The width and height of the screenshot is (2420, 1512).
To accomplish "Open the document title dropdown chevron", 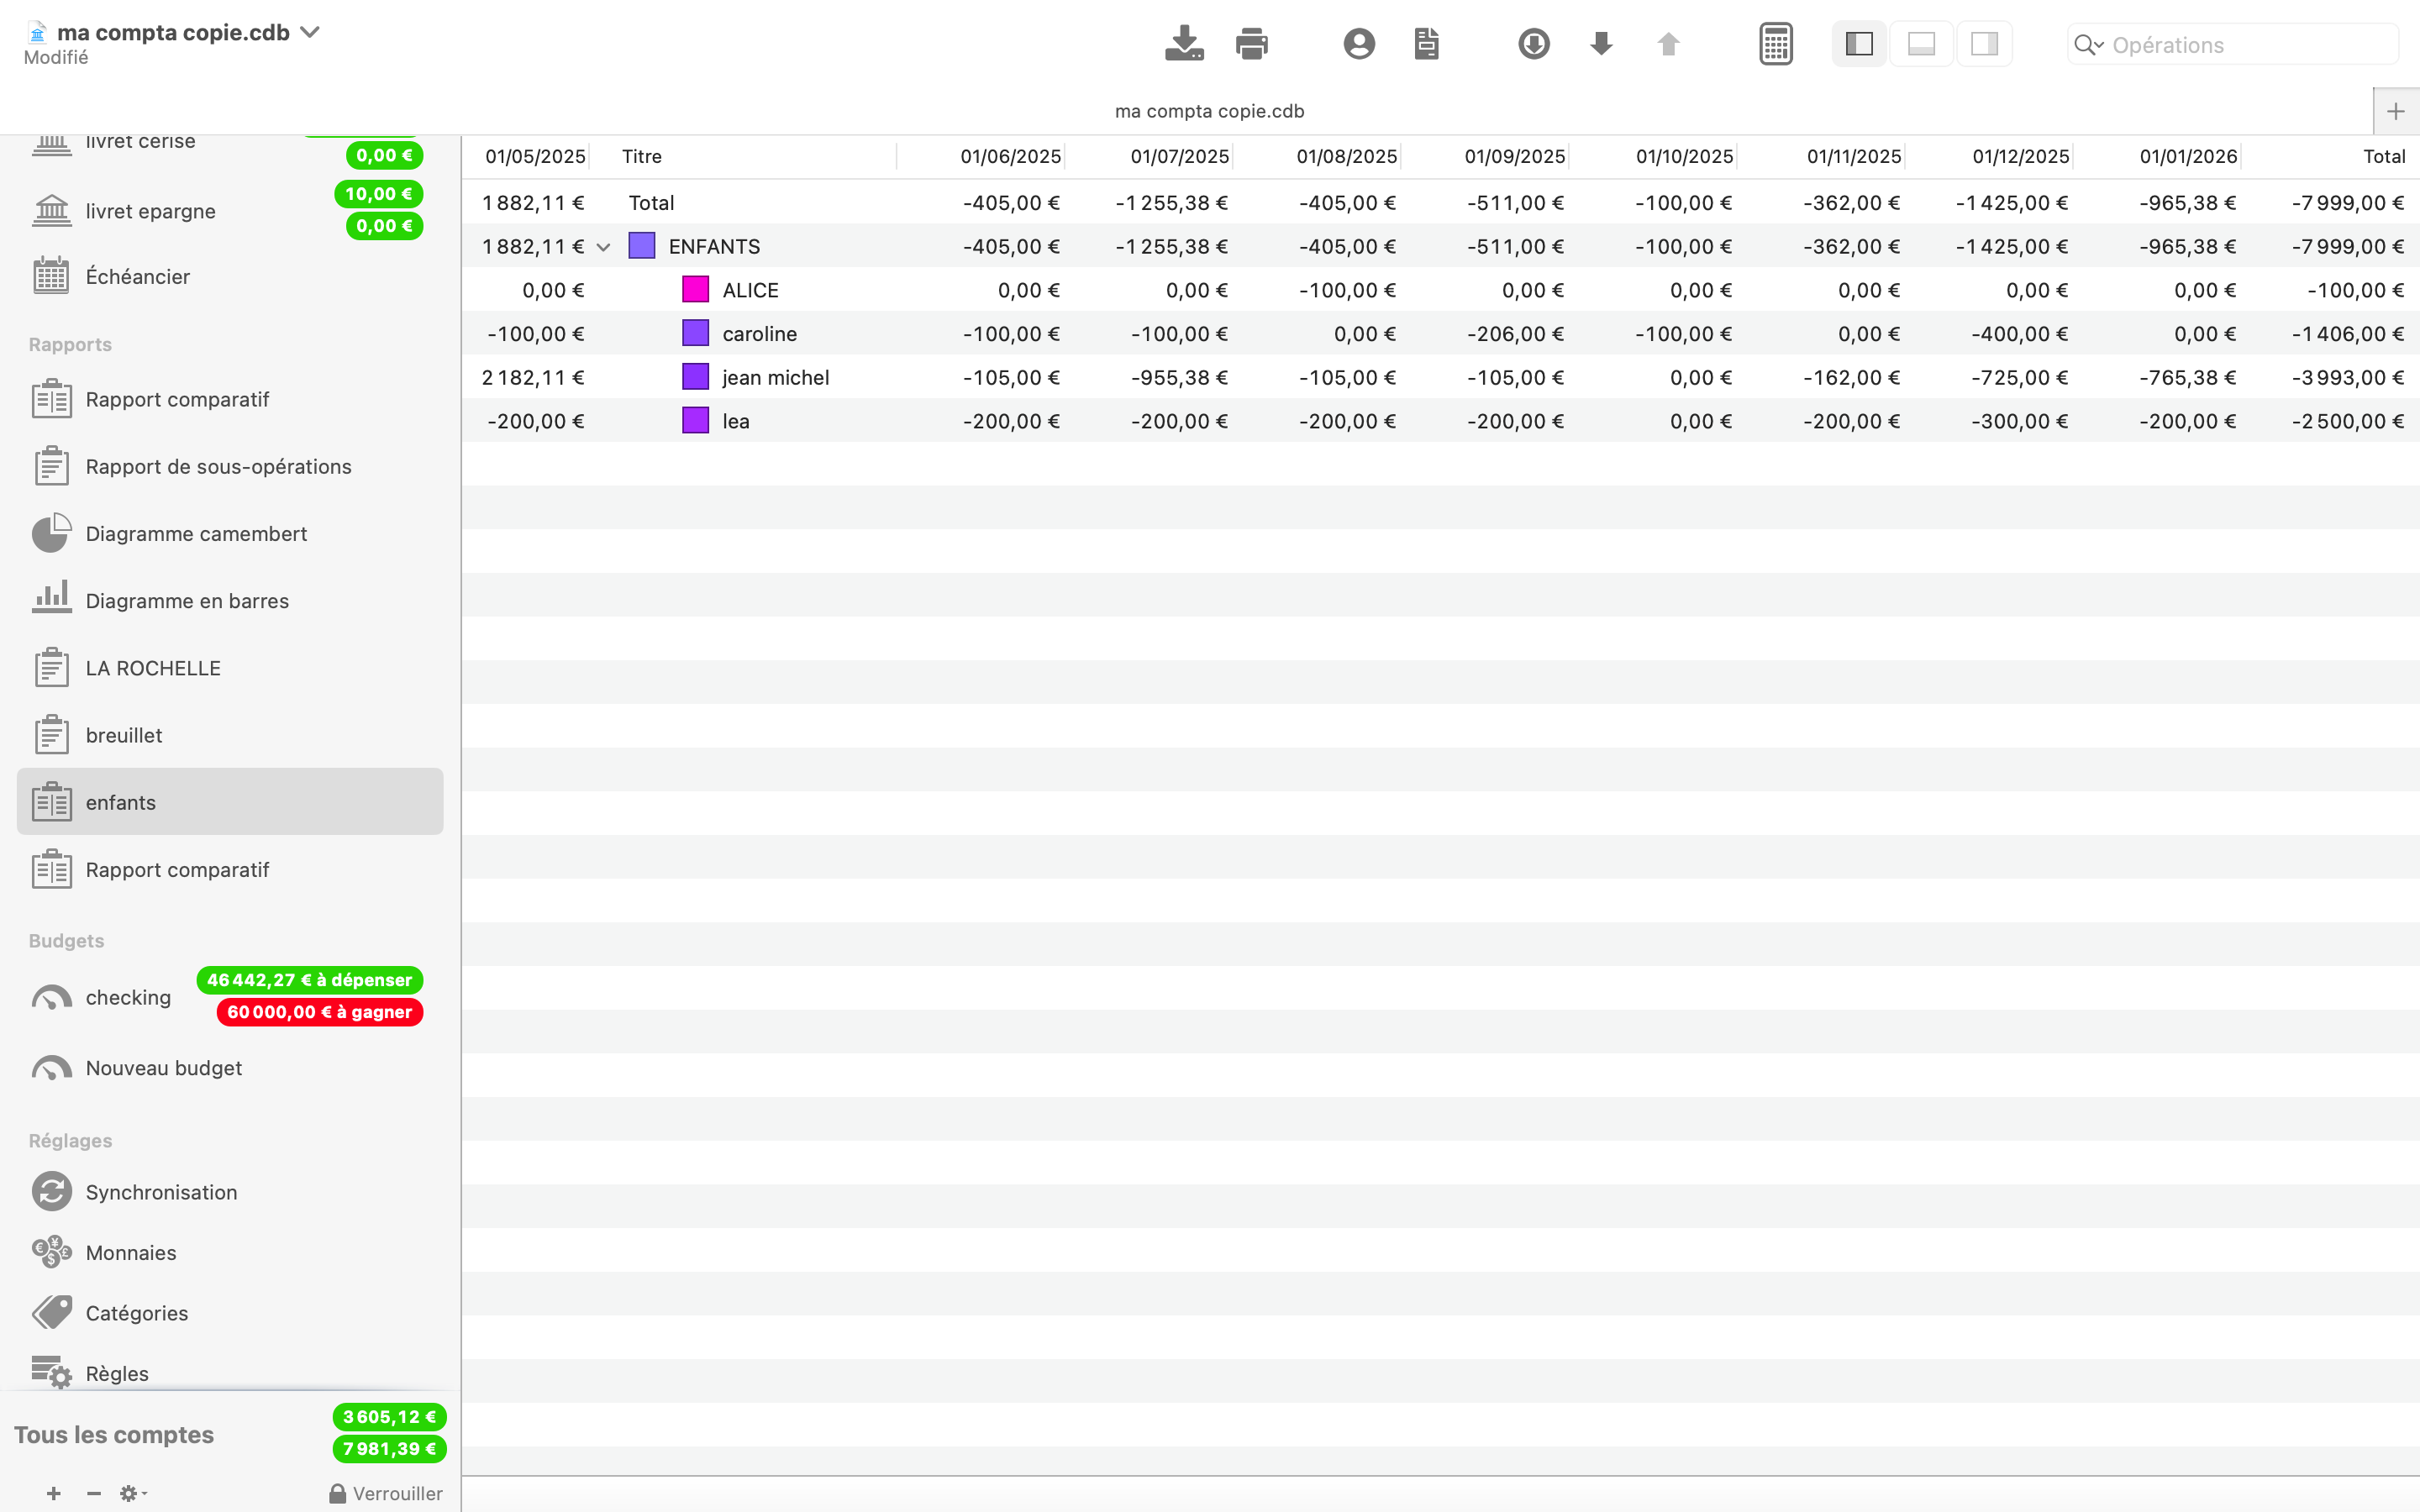I will (311, 32).
